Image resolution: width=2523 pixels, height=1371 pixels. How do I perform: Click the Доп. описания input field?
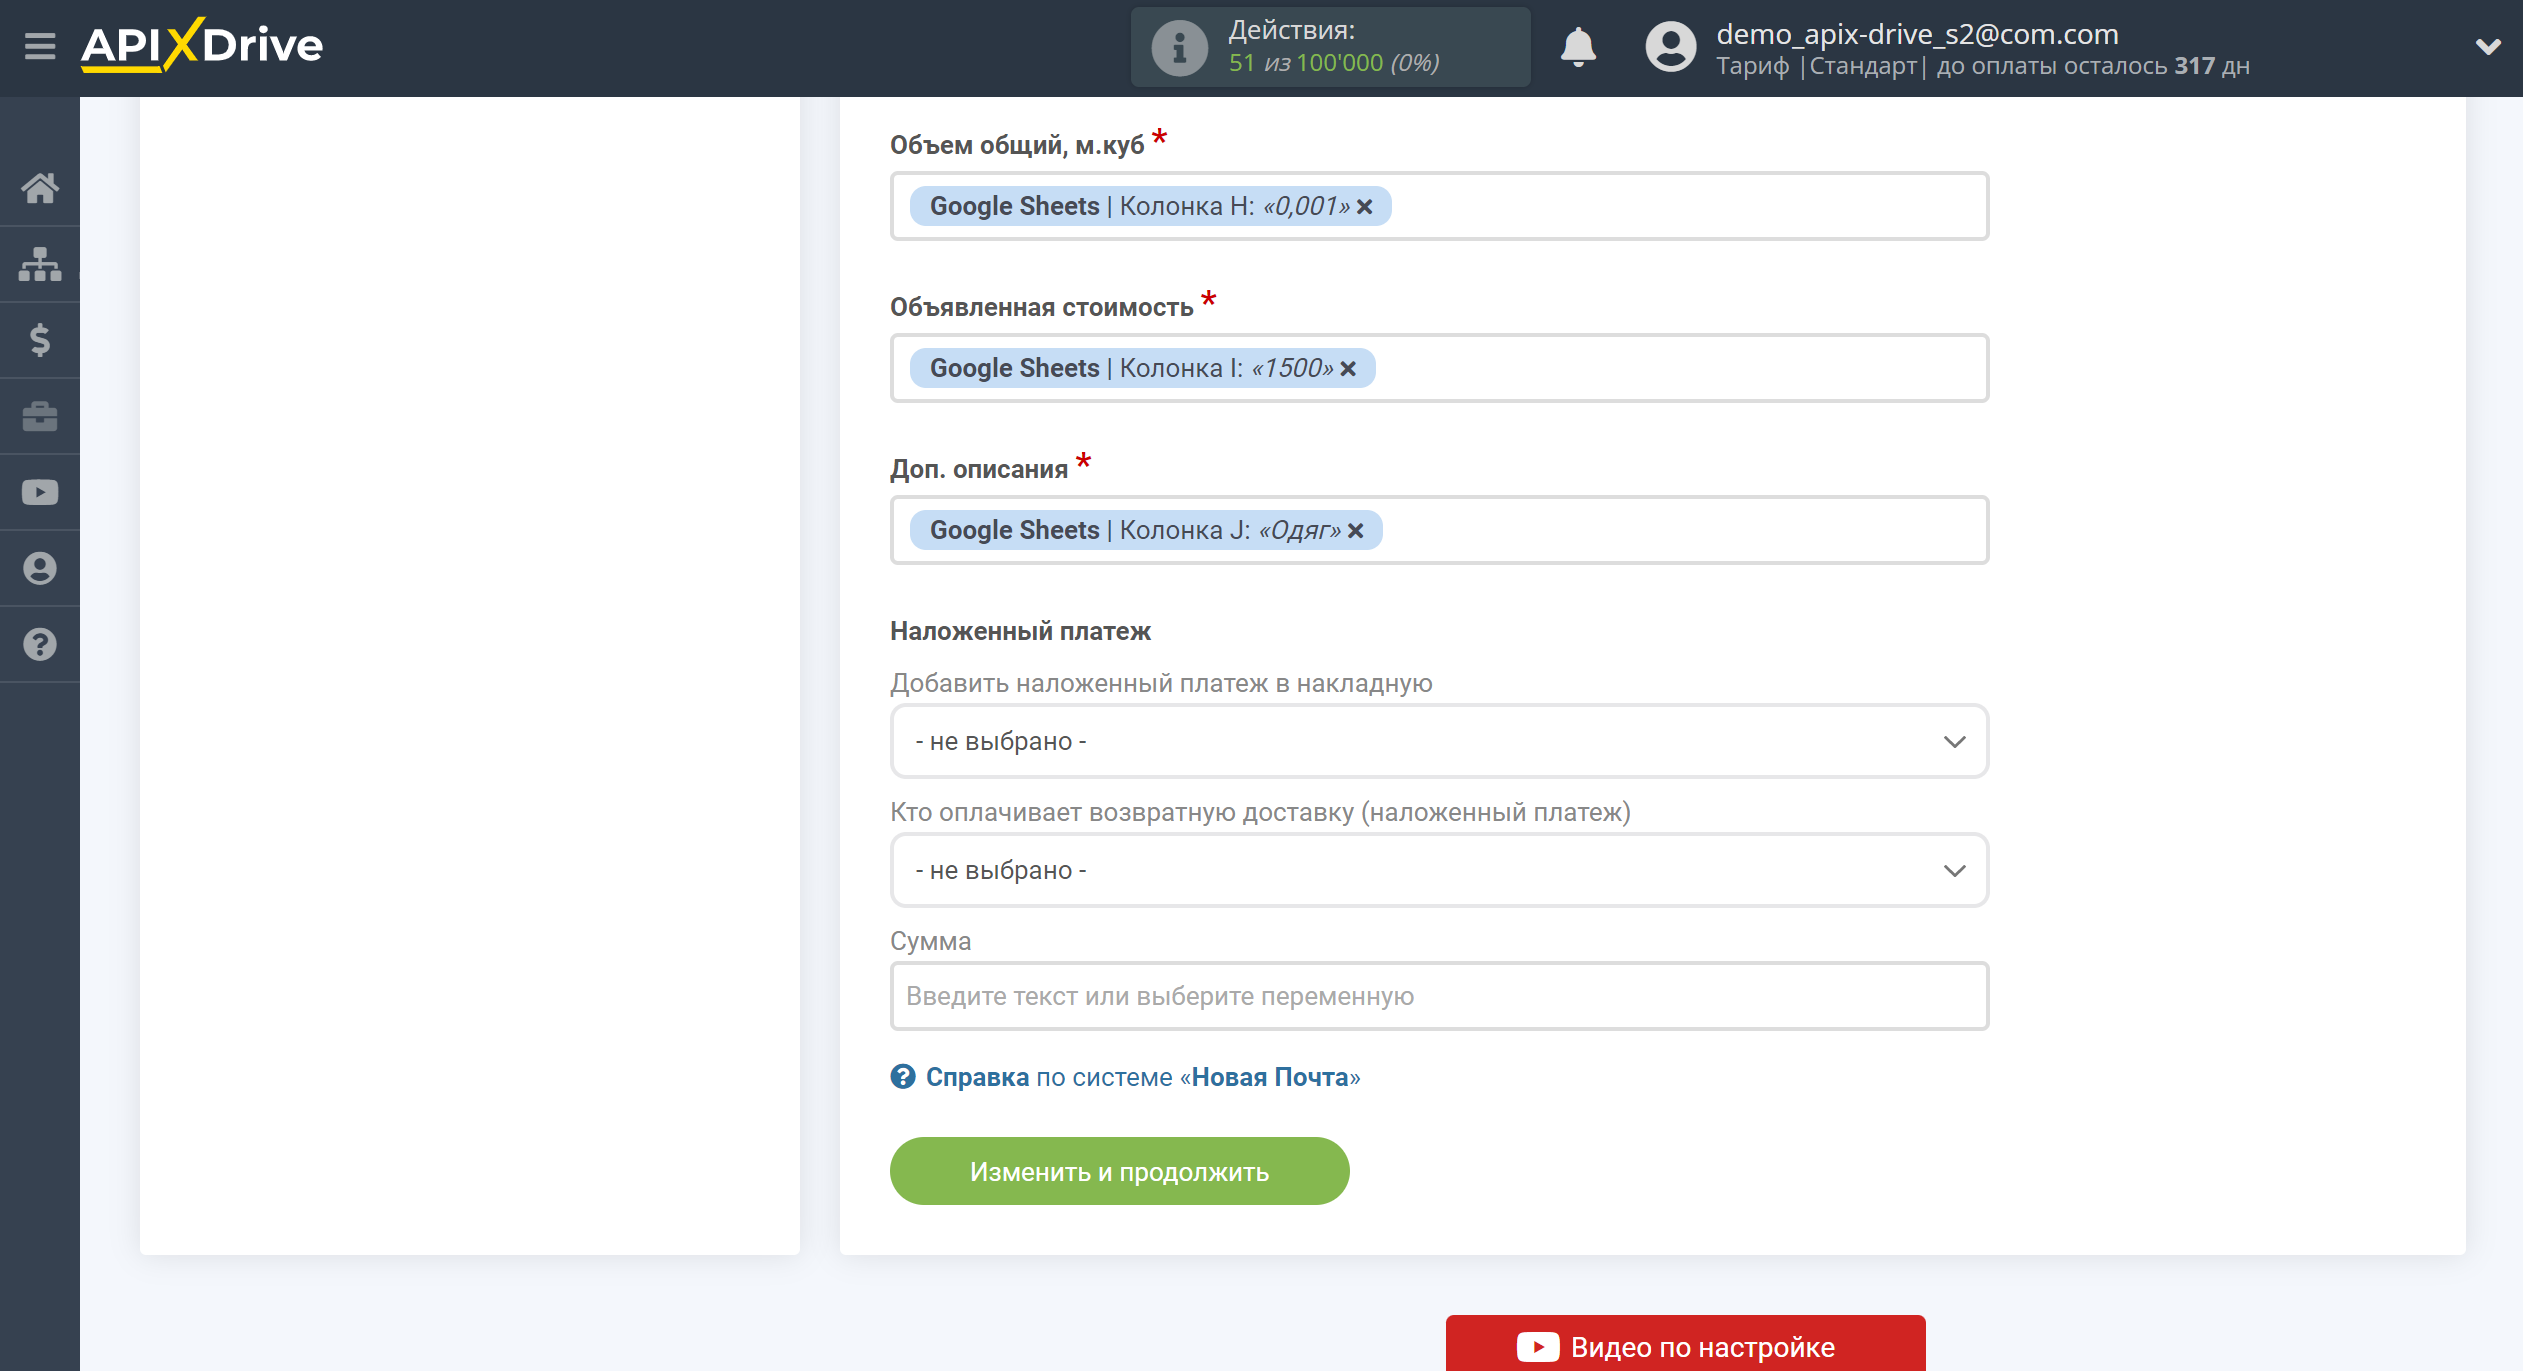(1439, 530)
